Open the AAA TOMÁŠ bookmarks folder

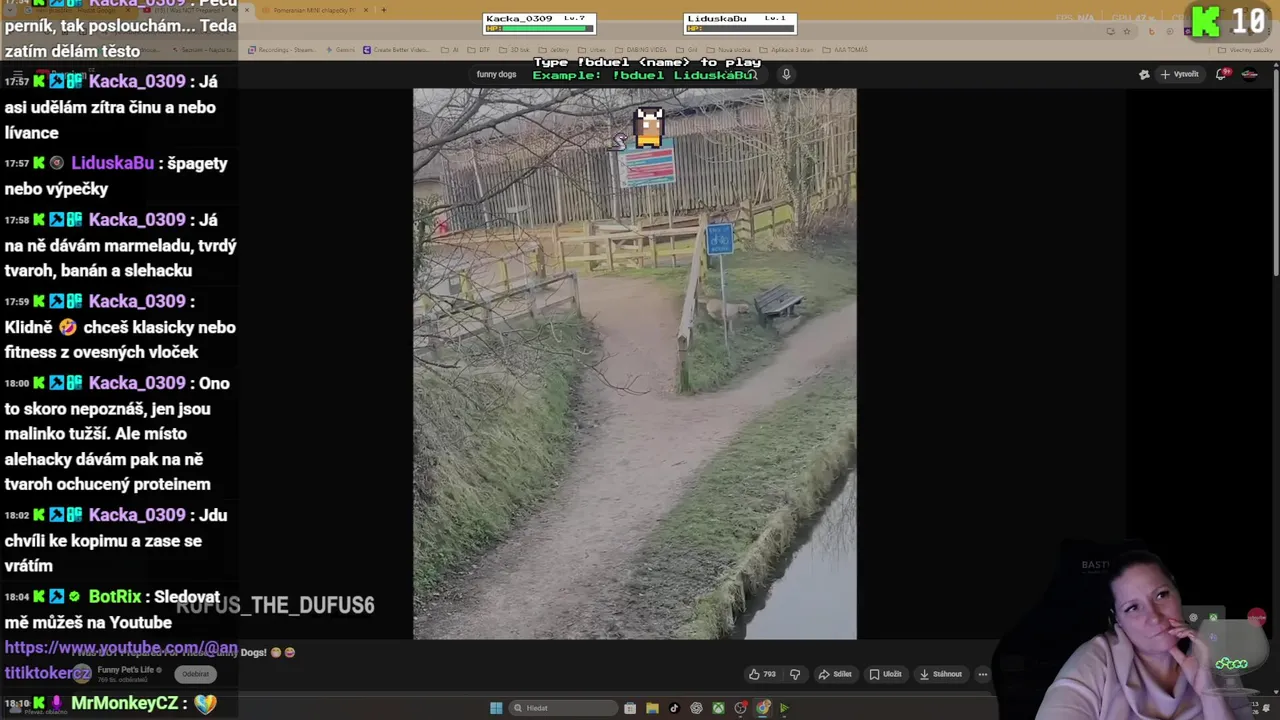(x=845, y=50)
